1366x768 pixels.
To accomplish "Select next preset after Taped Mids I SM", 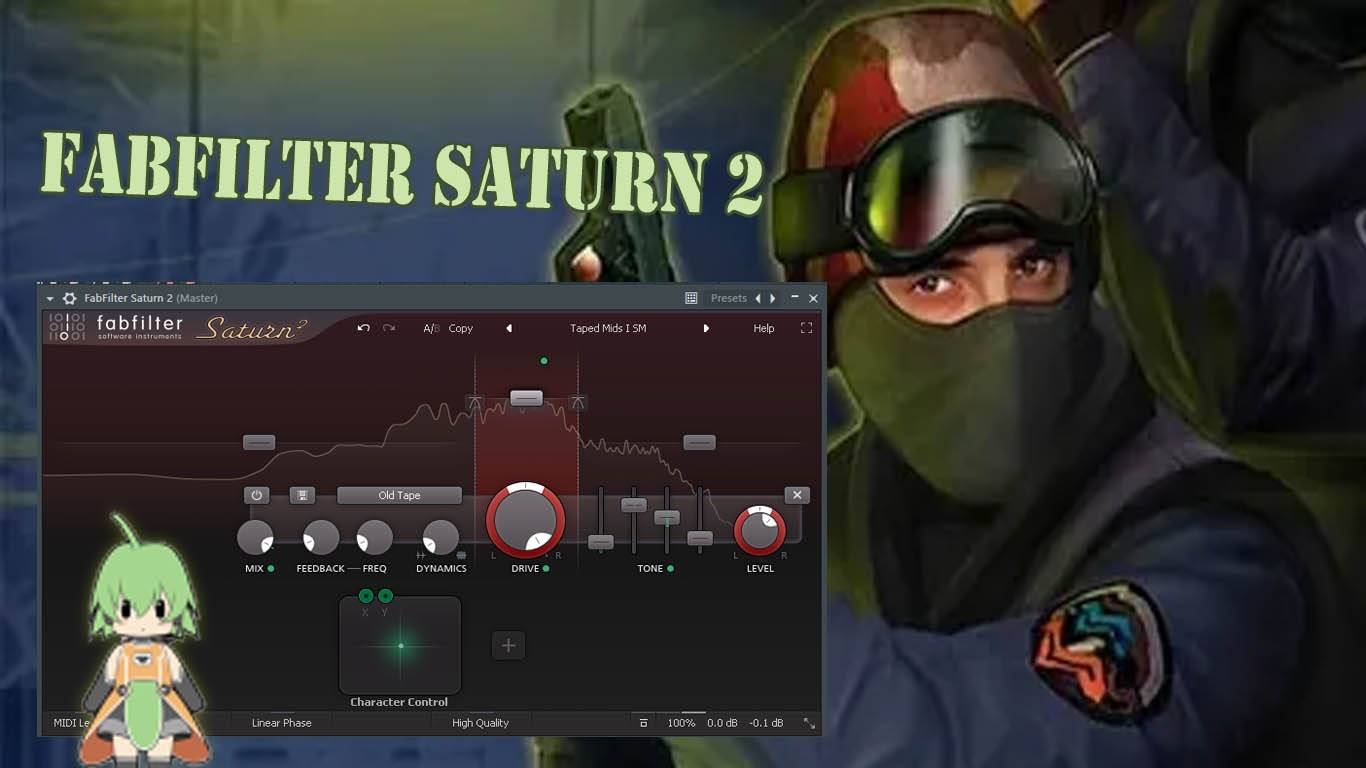I will coord(706,328).
